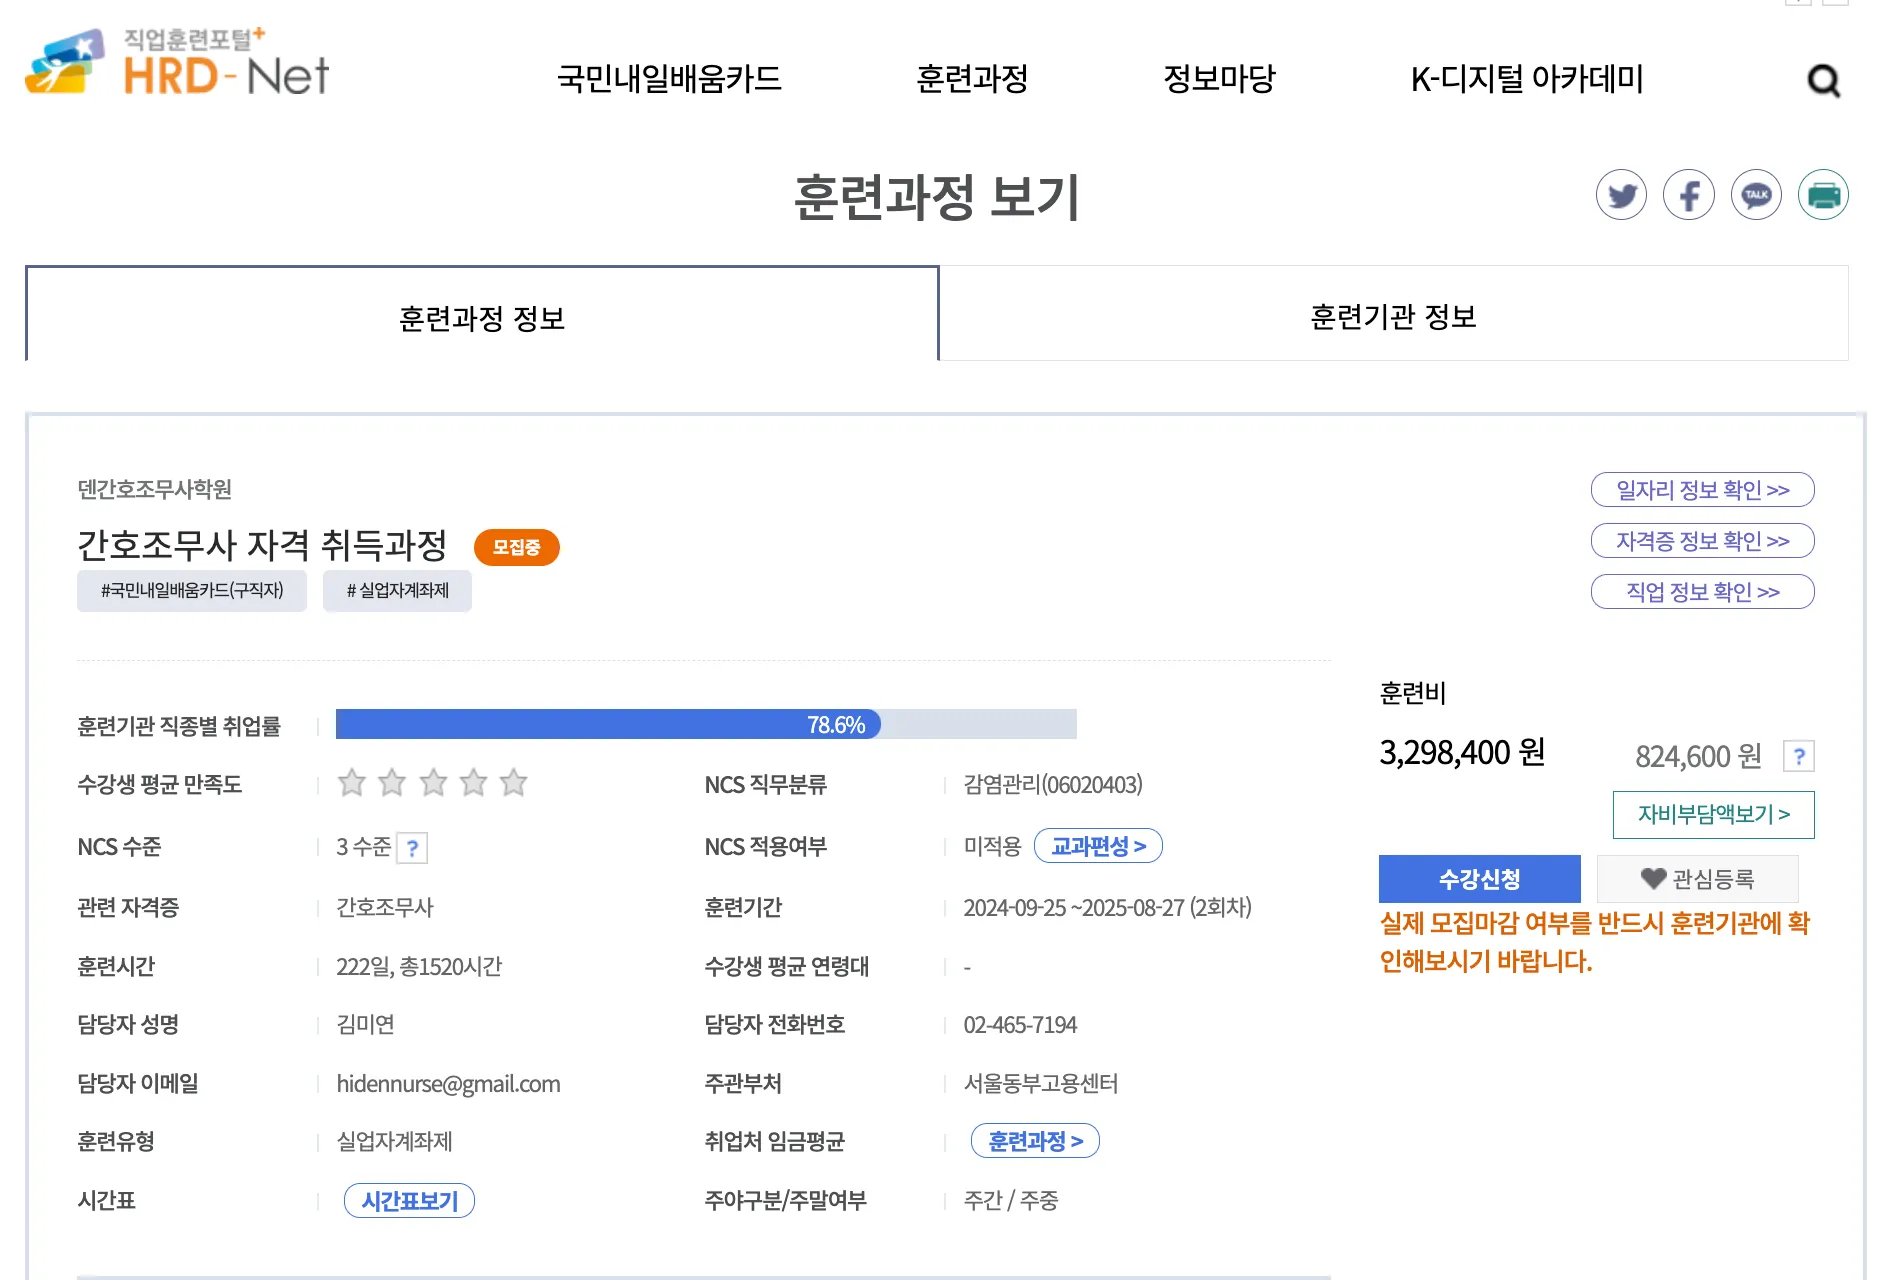Share the page on Twitter
Viewport: 1884px width, 1280px height.
click(x=1621, y=196)
